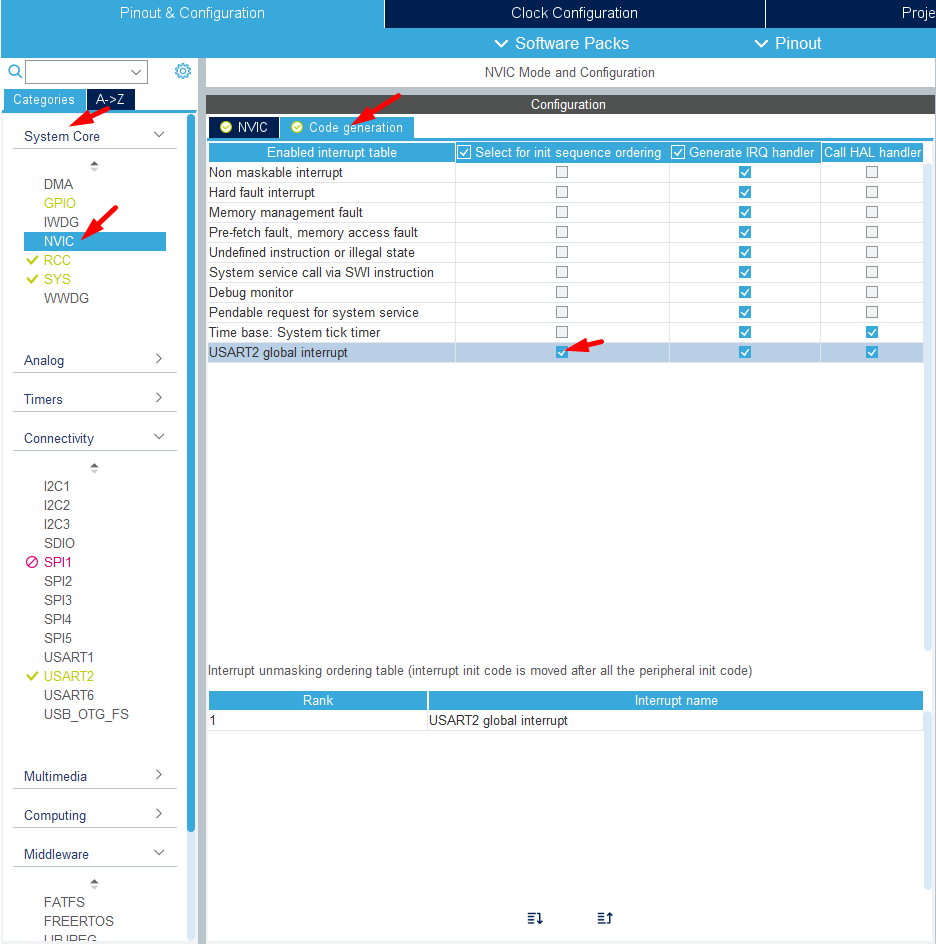Click the status icon on NVIC tab
Viewport: 936px width, 944px height.
point(226,128)
